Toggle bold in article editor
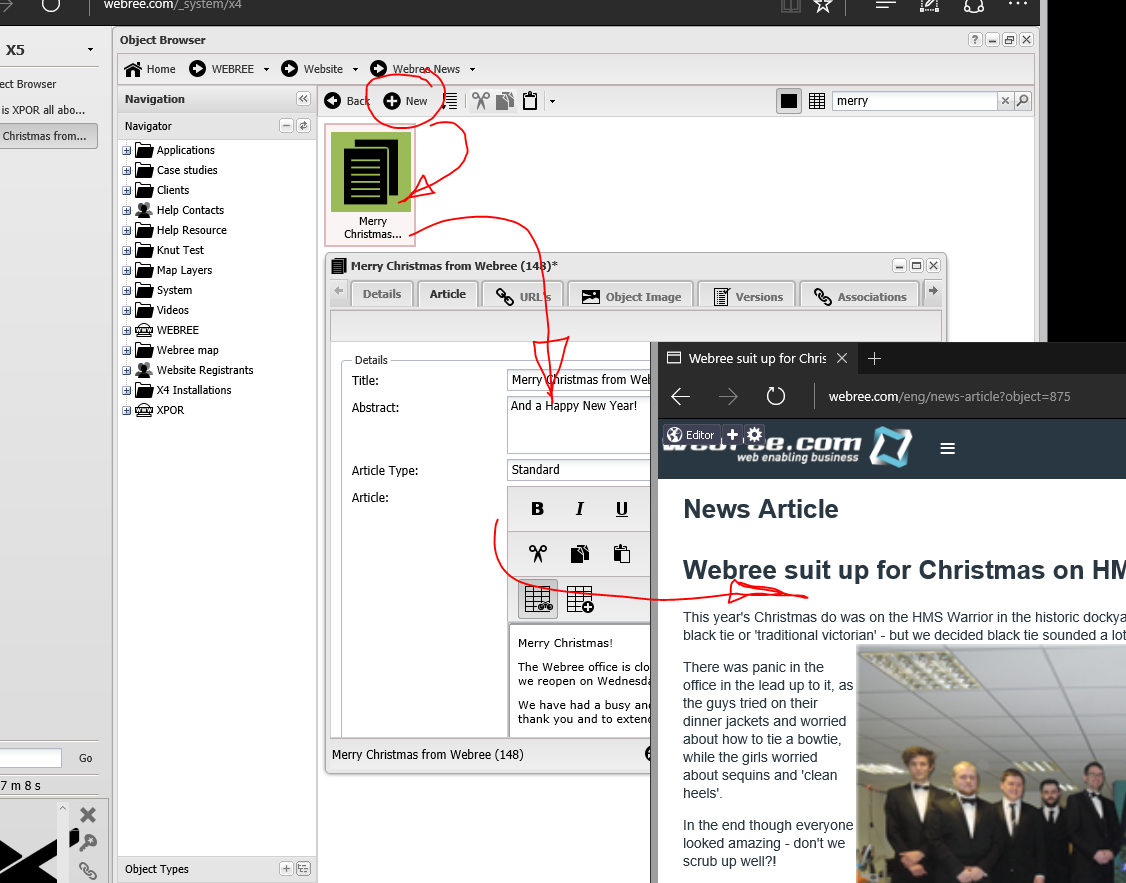1126x883 pixels. [x=537, y=509]
